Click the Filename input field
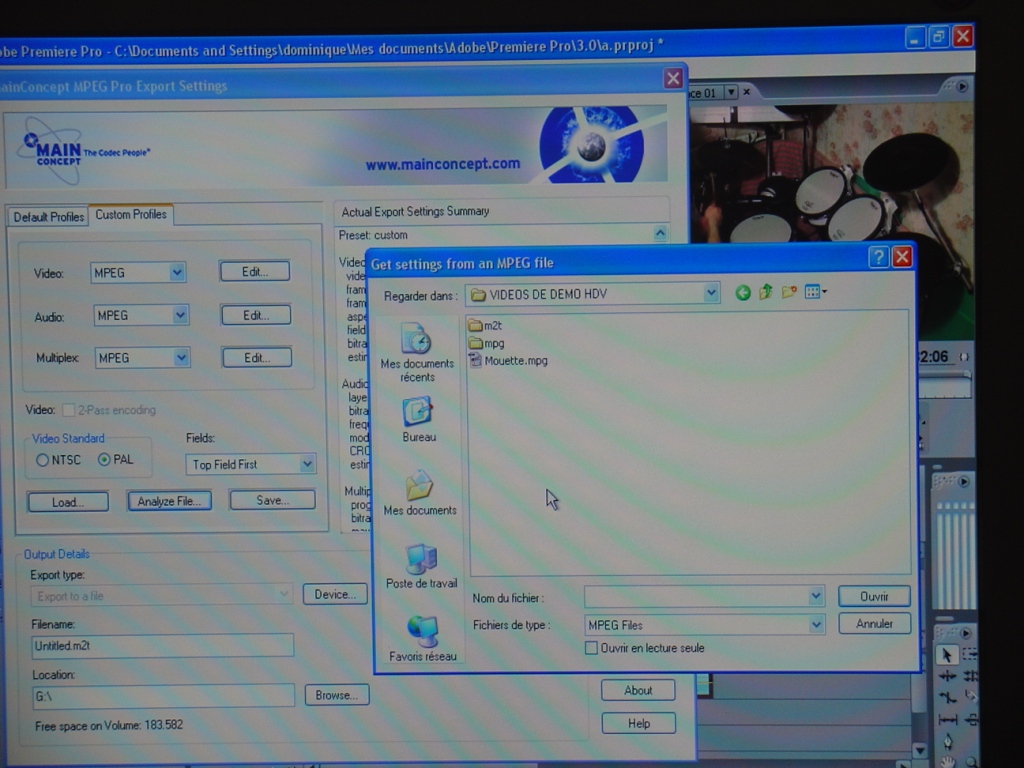This screenshot has height=768, width=1024. pyautogui.click(x=163, y=645)
